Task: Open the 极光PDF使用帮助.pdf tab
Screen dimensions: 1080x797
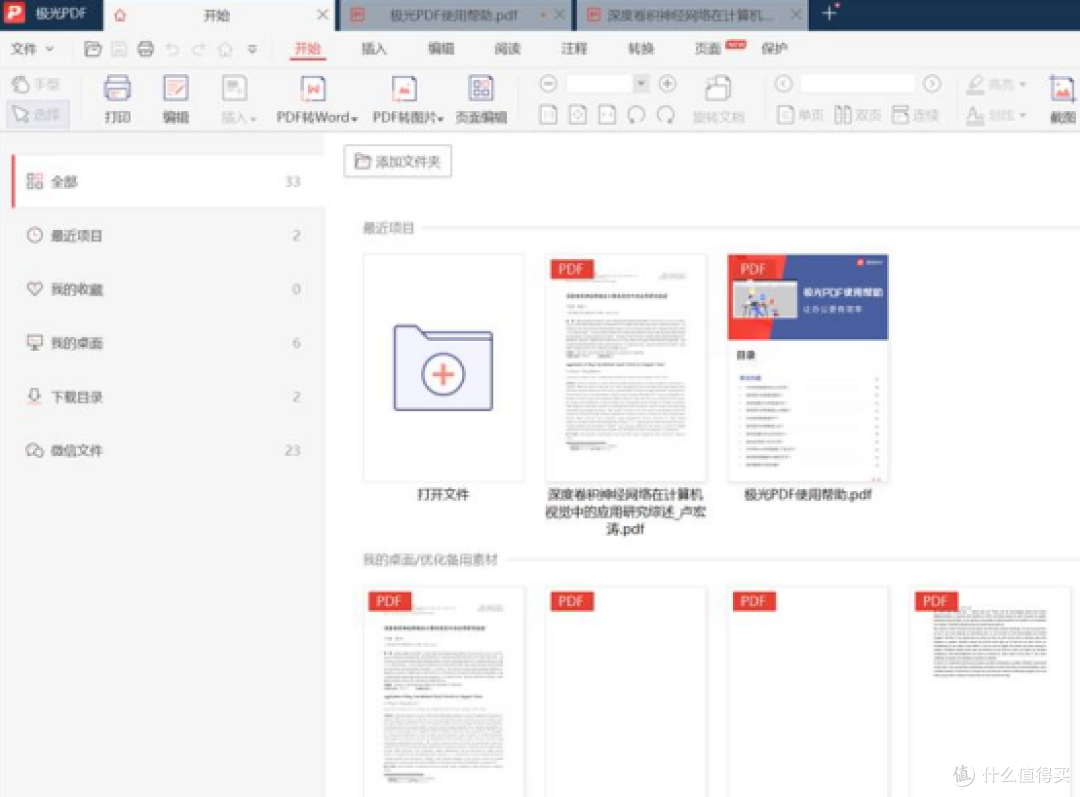Action: [x=453, y=15]
